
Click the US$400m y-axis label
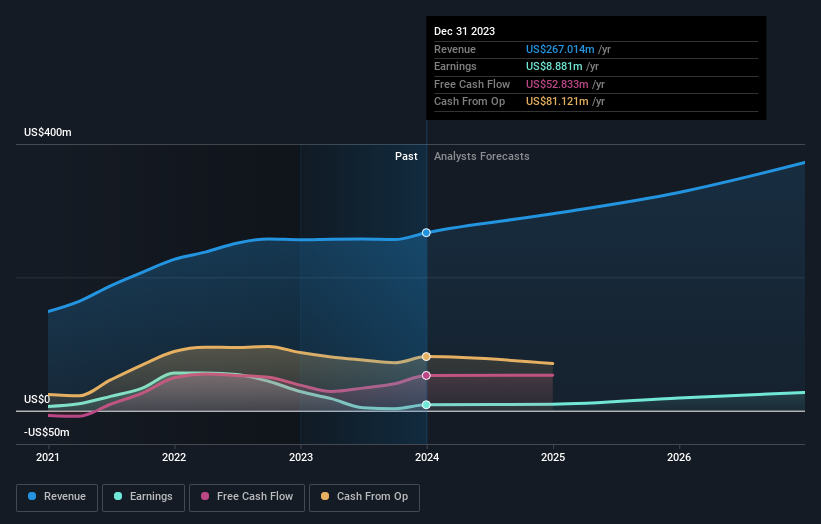(48, 132)
